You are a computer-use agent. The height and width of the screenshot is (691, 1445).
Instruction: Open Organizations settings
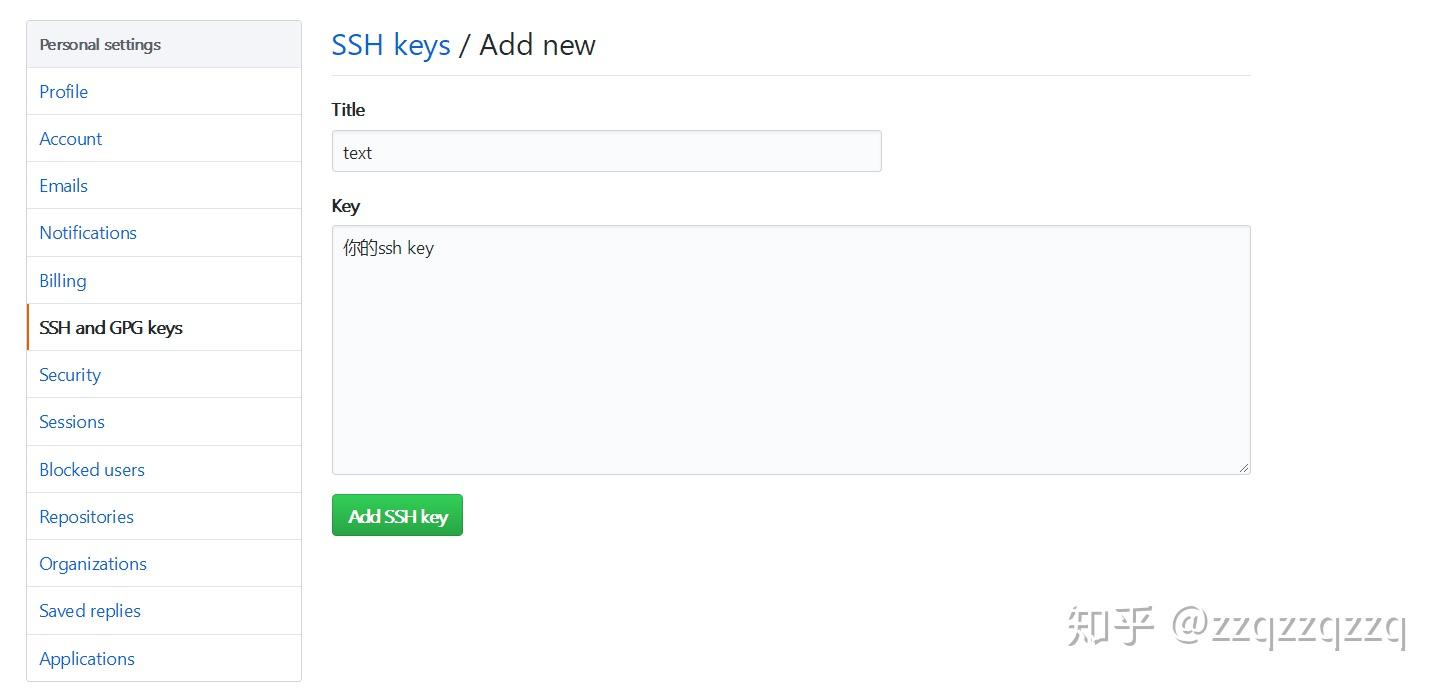tap(93, 564)
